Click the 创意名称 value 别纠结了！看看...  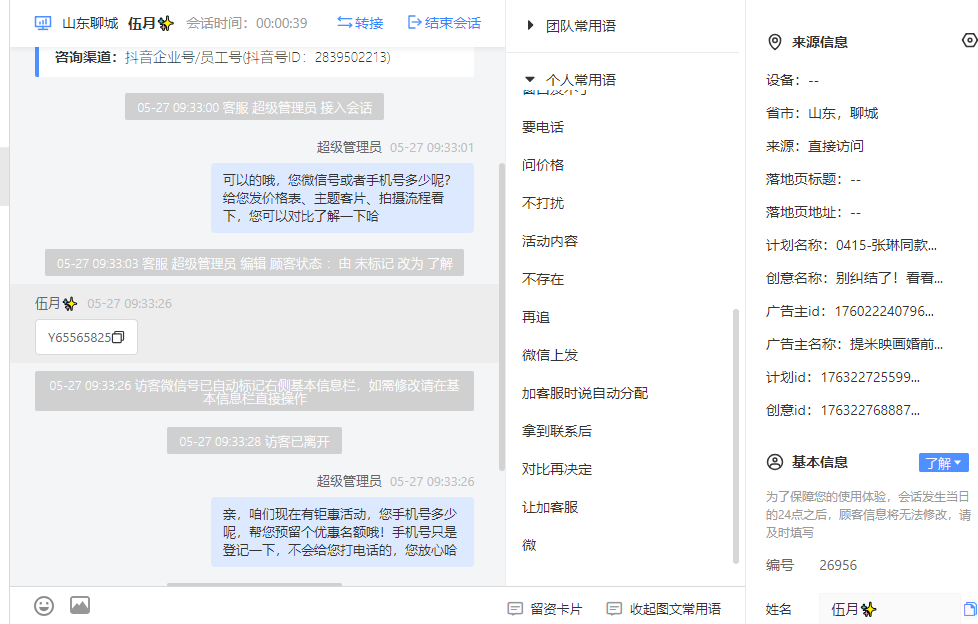(889, 278)
